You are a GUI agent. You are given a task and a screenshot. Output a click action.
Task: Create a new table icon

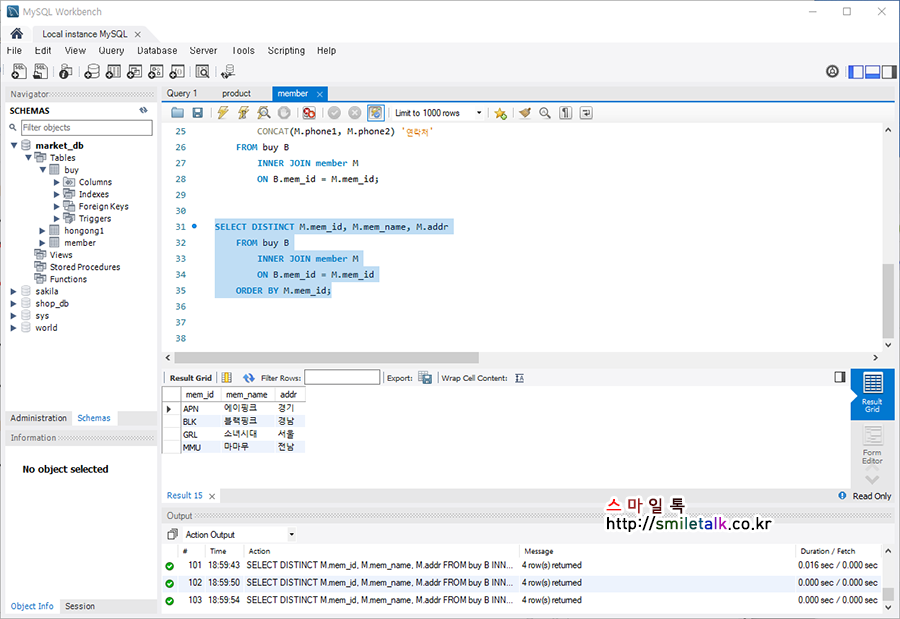click(x=113, y=71)
